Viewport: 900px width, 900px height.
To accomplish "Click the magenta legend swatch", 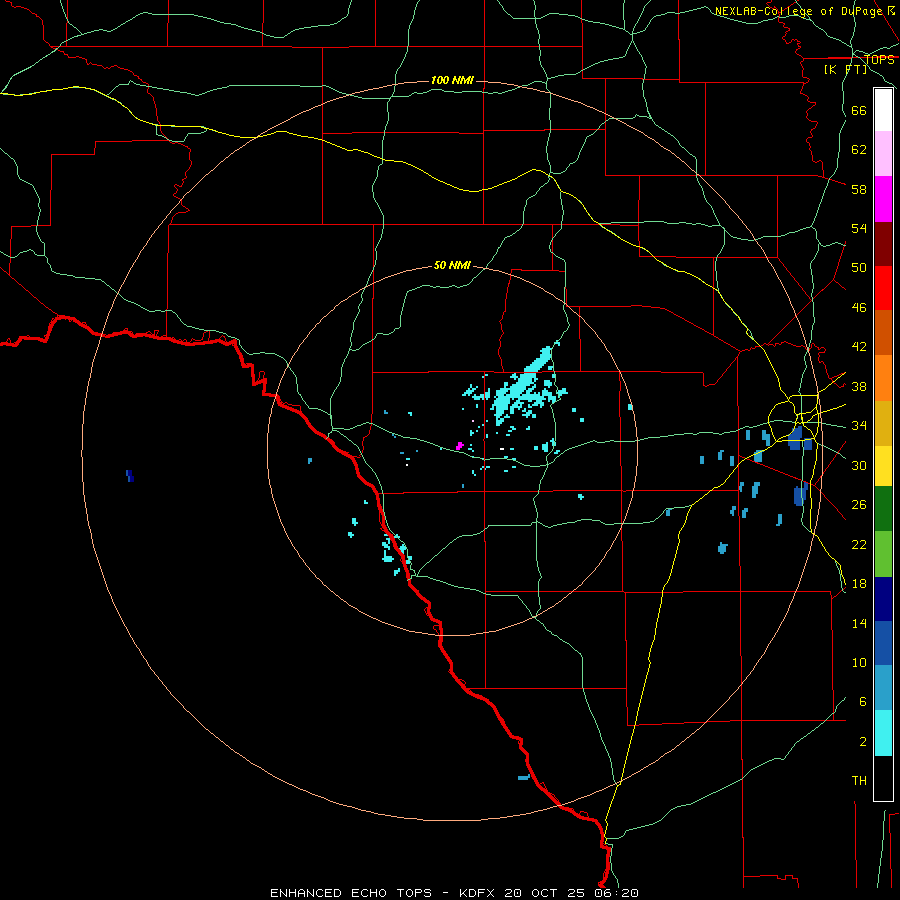I will tap(883, 199).
